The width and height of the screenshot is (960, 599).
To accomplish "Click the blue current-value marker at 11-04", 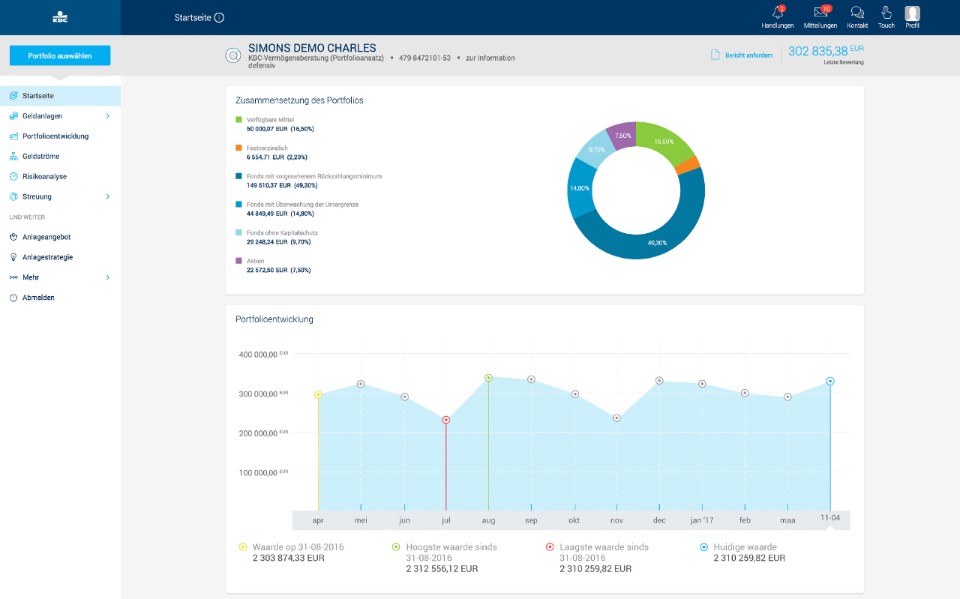I will tap(830, 381).
